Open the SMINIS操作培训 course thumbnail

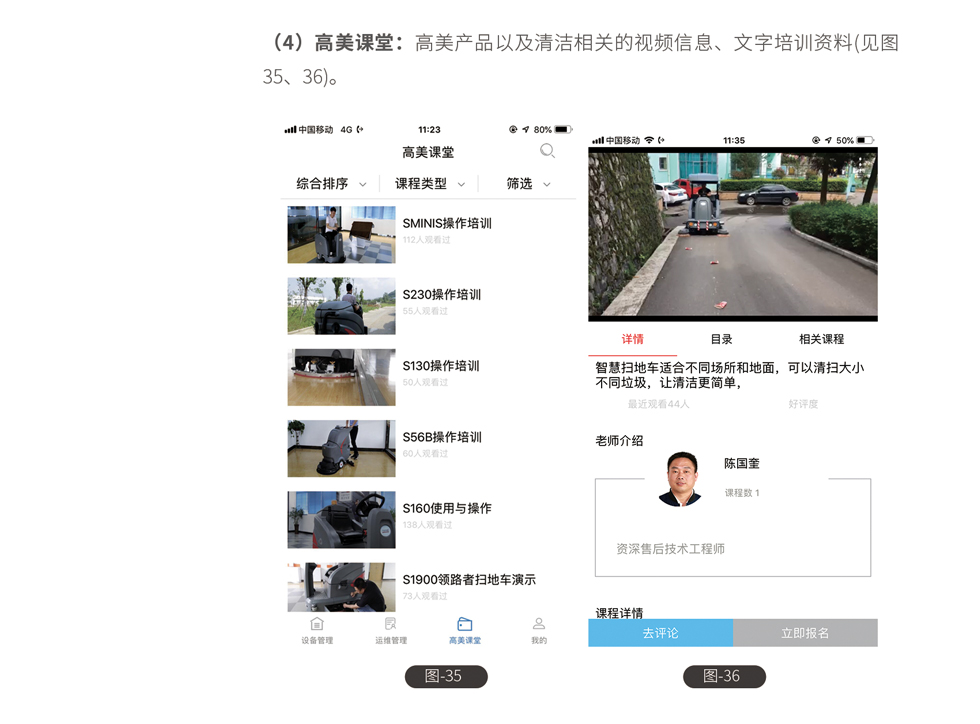point(341,235)
